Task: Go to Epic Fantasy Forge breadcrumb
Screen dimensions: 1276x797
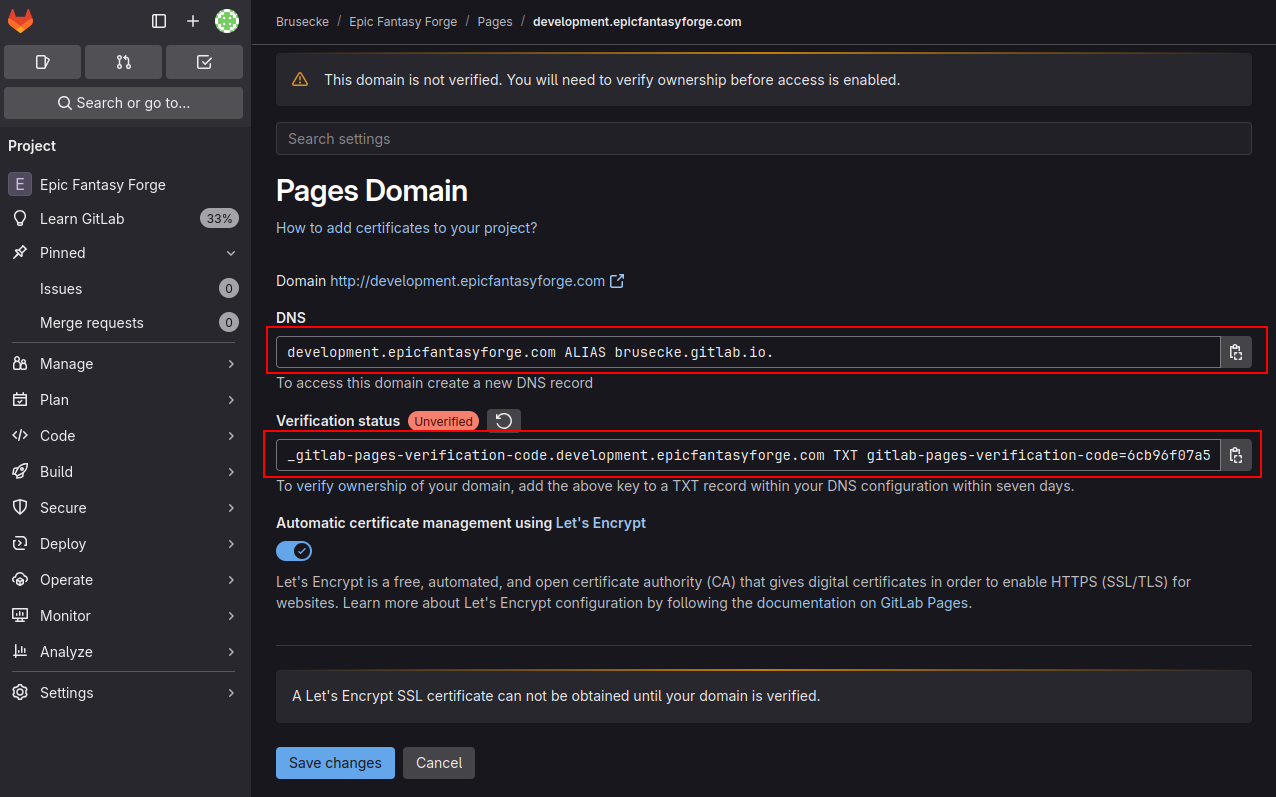Action: 403,21
